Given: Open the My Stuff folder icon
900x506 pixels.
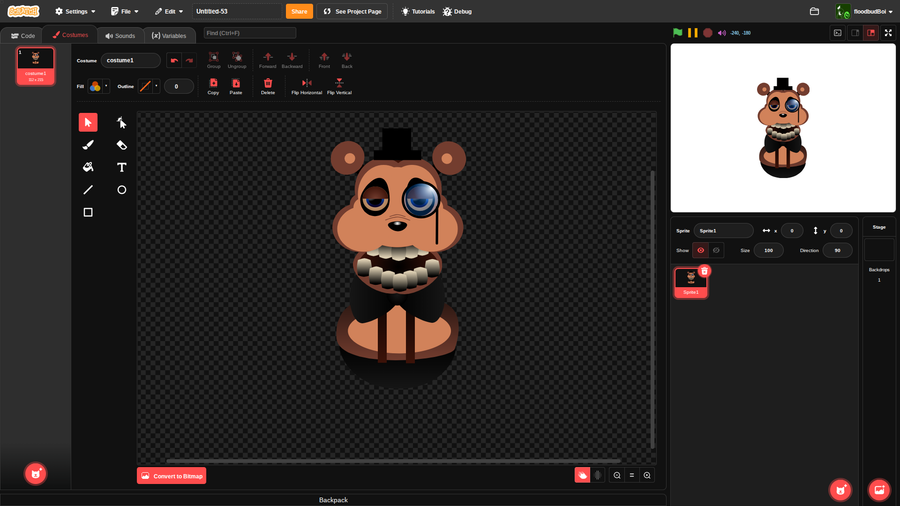Looking at the screenshot, I should pos(814,11).
